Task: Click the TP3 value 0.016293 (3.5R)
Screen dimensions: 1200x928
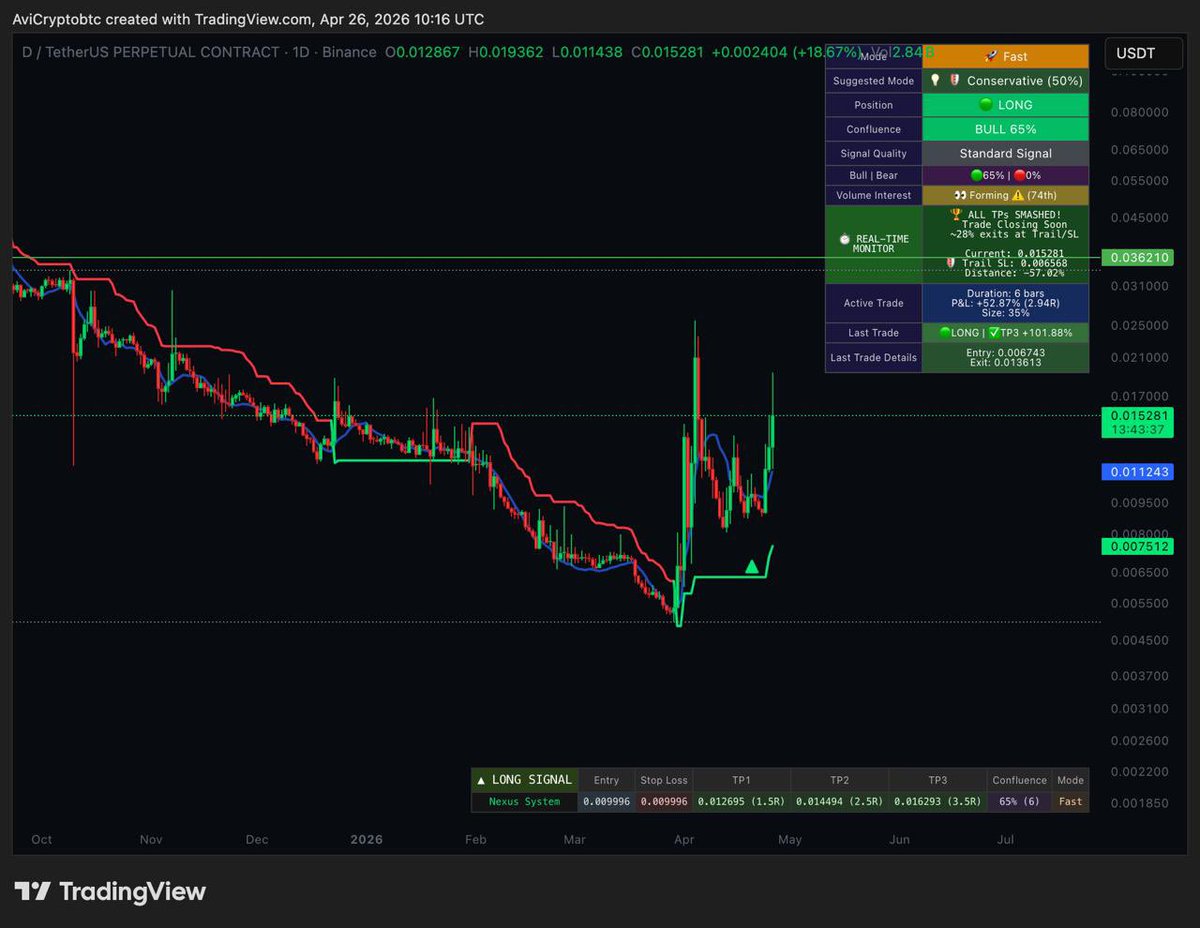Action: click(937, 801)
